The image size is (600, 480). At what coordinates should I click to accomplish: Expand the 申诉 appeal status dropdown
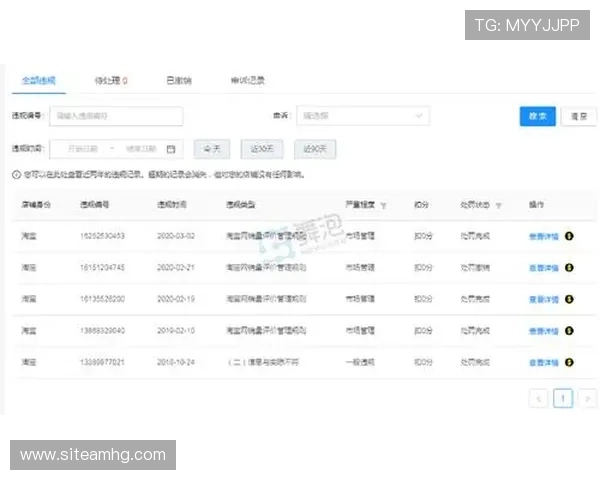363,116
